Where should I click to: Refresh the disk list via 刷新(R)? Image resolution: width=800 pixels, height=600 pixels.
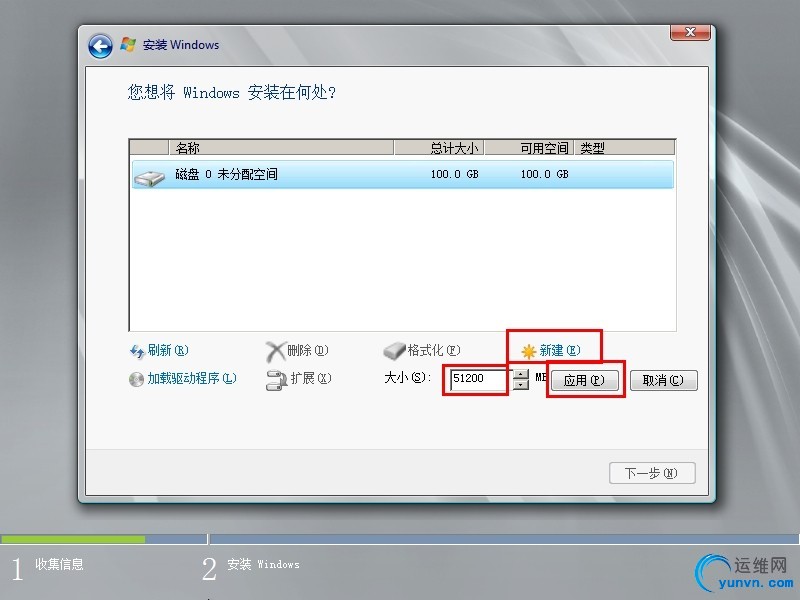tap(168, 351)
